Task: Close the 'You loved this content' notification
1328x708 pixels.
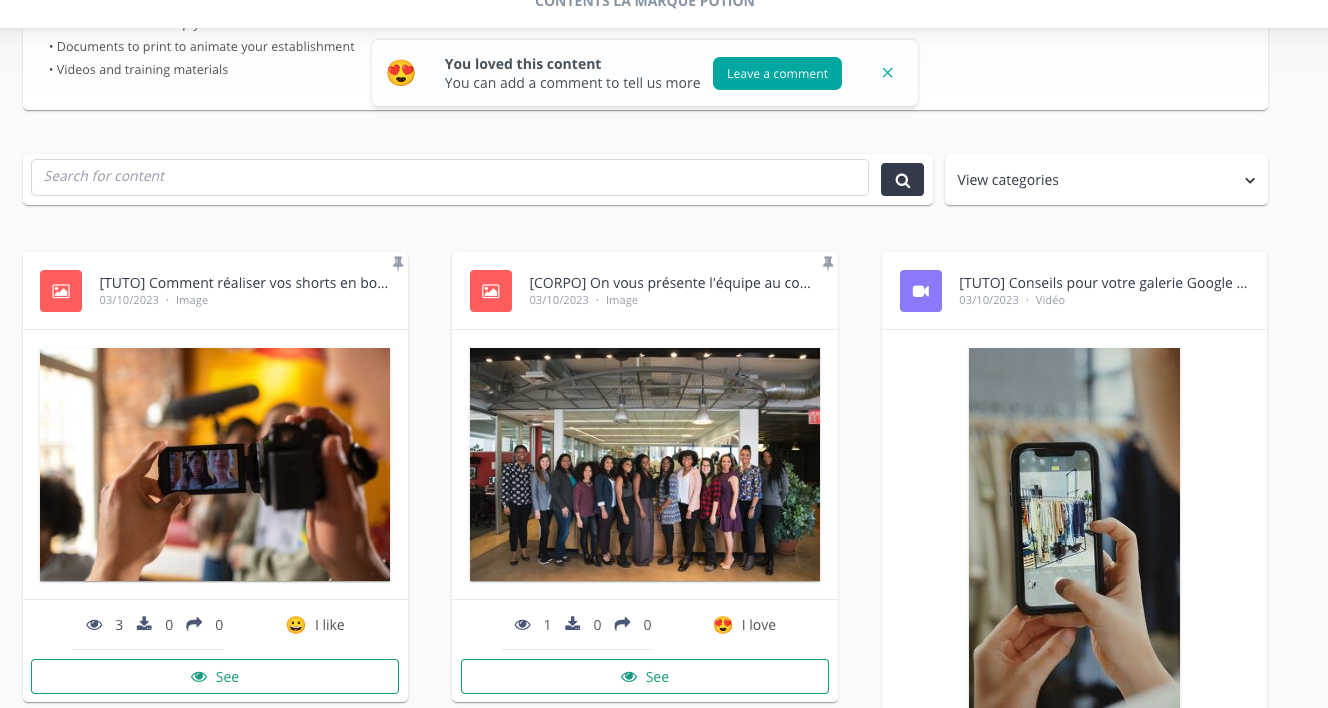Action: [888, 73]
